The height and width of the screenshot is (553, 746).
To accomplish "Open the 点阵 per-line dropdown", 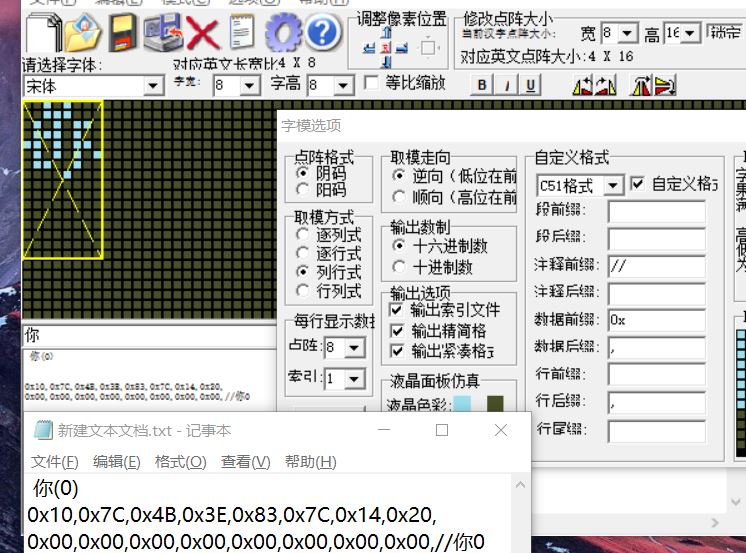I will point(354,348).
